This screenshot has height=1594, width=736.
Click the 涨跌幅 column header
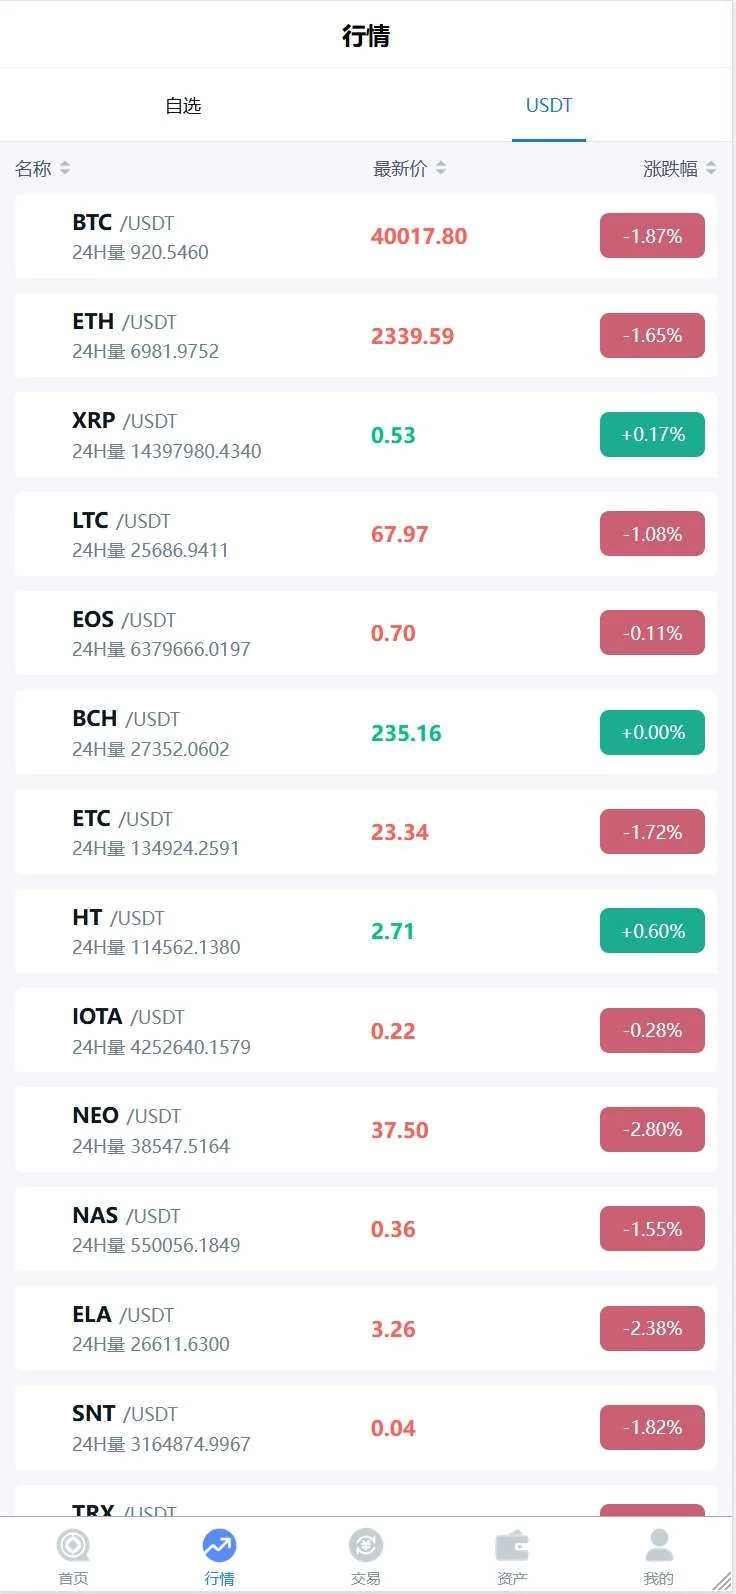[x=670, y=168]
